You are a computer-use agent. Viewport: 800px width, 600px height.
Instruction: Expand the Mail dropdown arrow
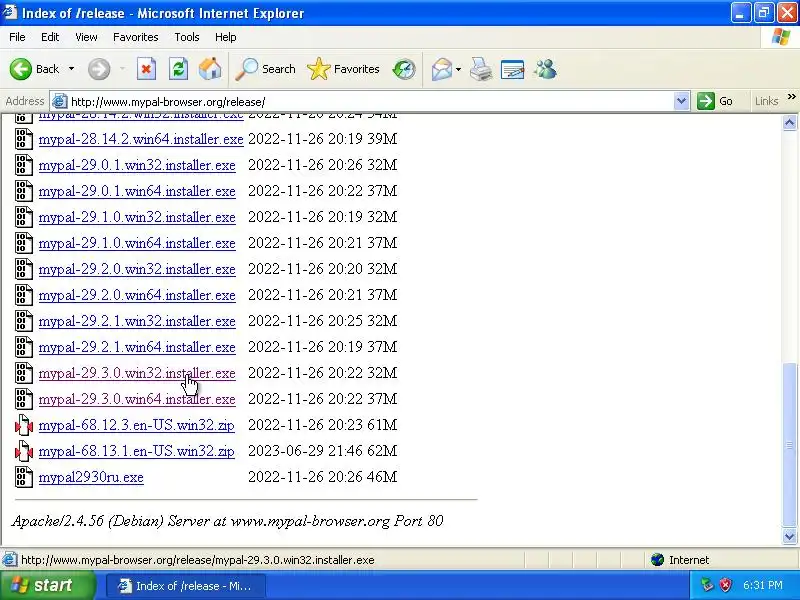(x=458, y=69)
